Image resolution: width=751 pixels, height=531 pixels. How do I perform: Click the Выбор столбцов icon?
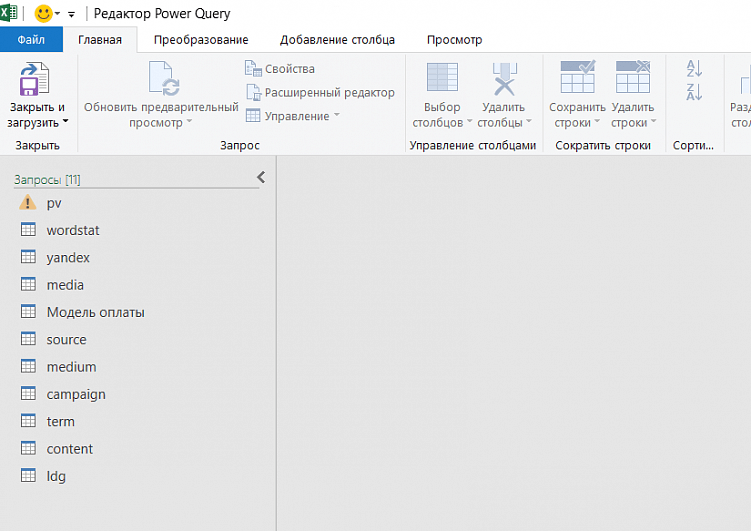coord(442,77)
